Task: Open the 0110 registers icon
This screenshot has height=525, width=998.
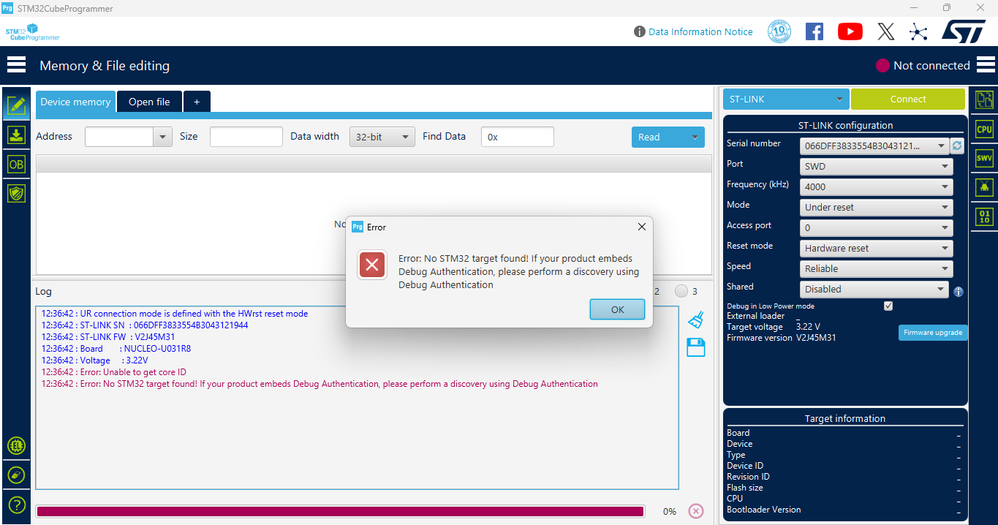Action: pos(984,217)
